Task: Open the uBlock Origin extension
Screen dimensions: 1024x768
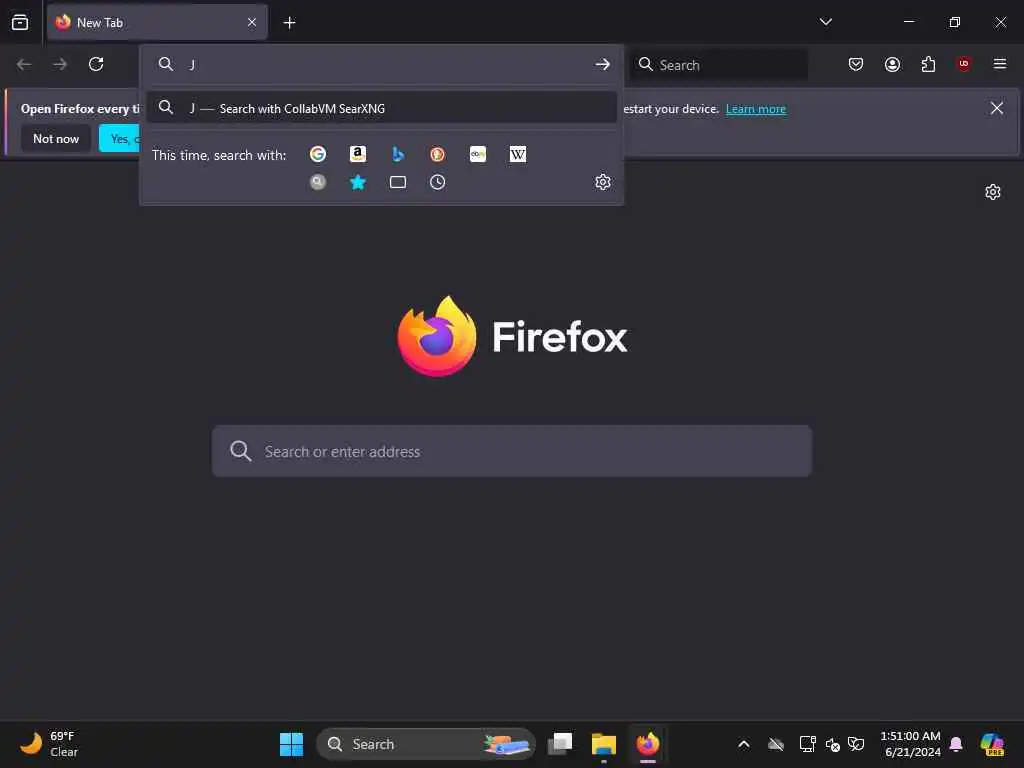Action: (x=964, y=64)
